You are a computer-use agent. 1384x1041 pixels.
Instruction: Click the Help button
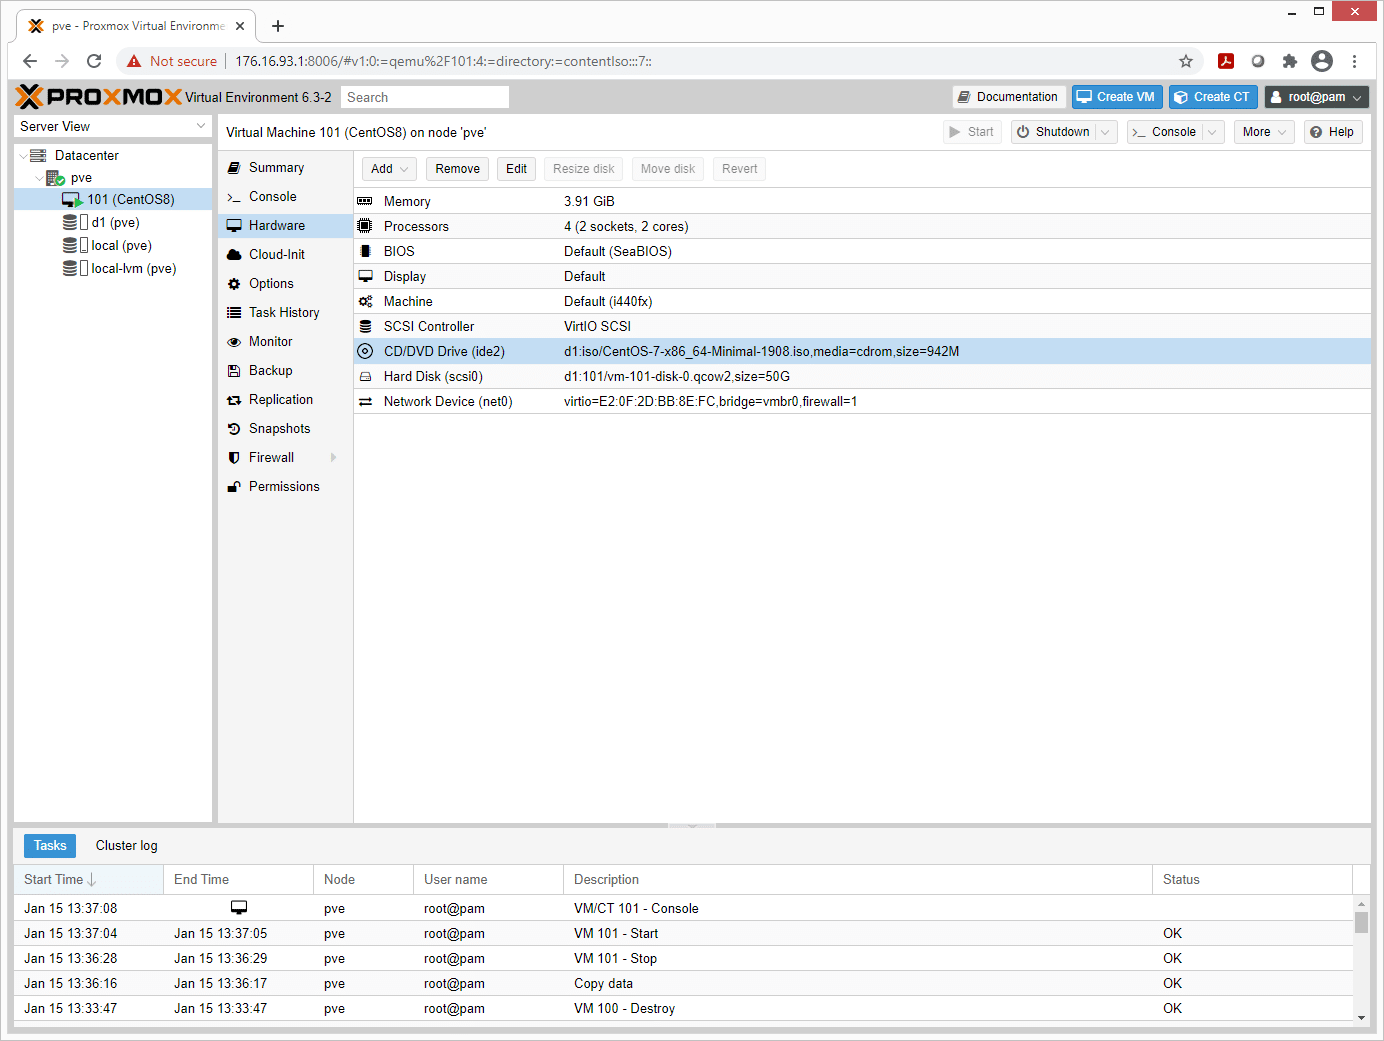(x=1333, y=132)
